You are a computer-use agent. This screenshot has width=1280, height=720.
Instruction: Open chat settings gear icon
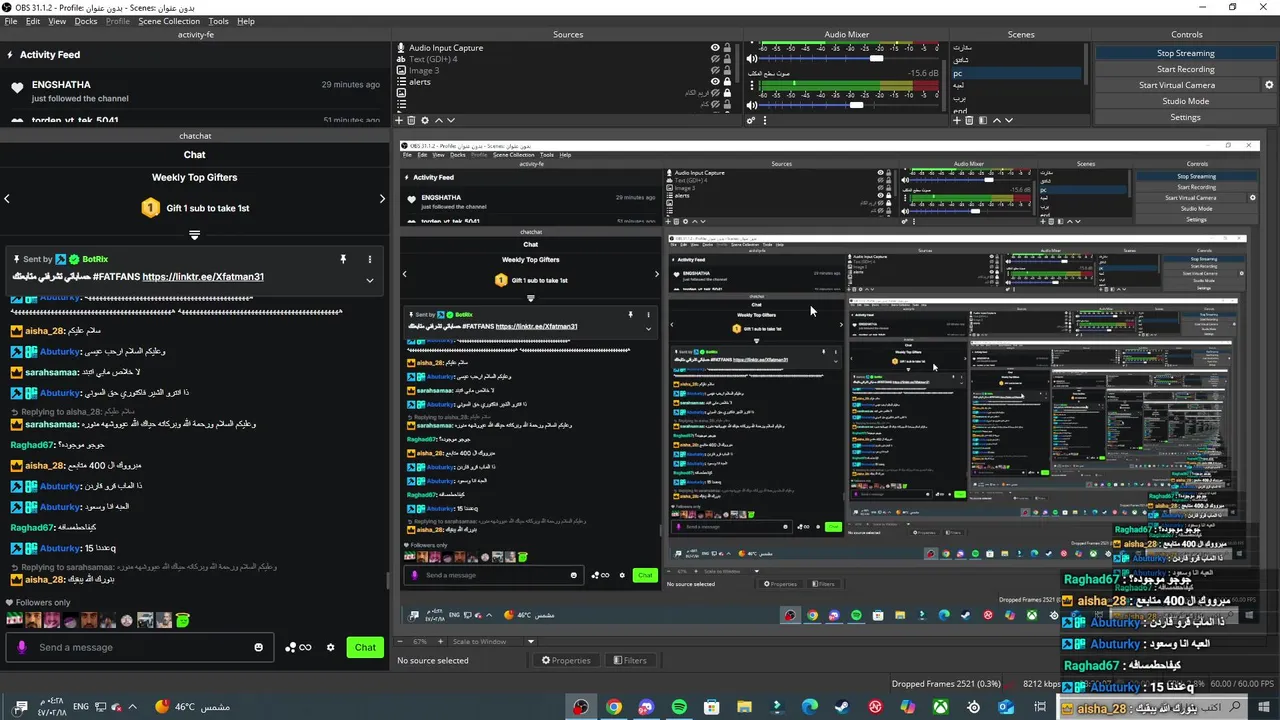click(331, 647)
